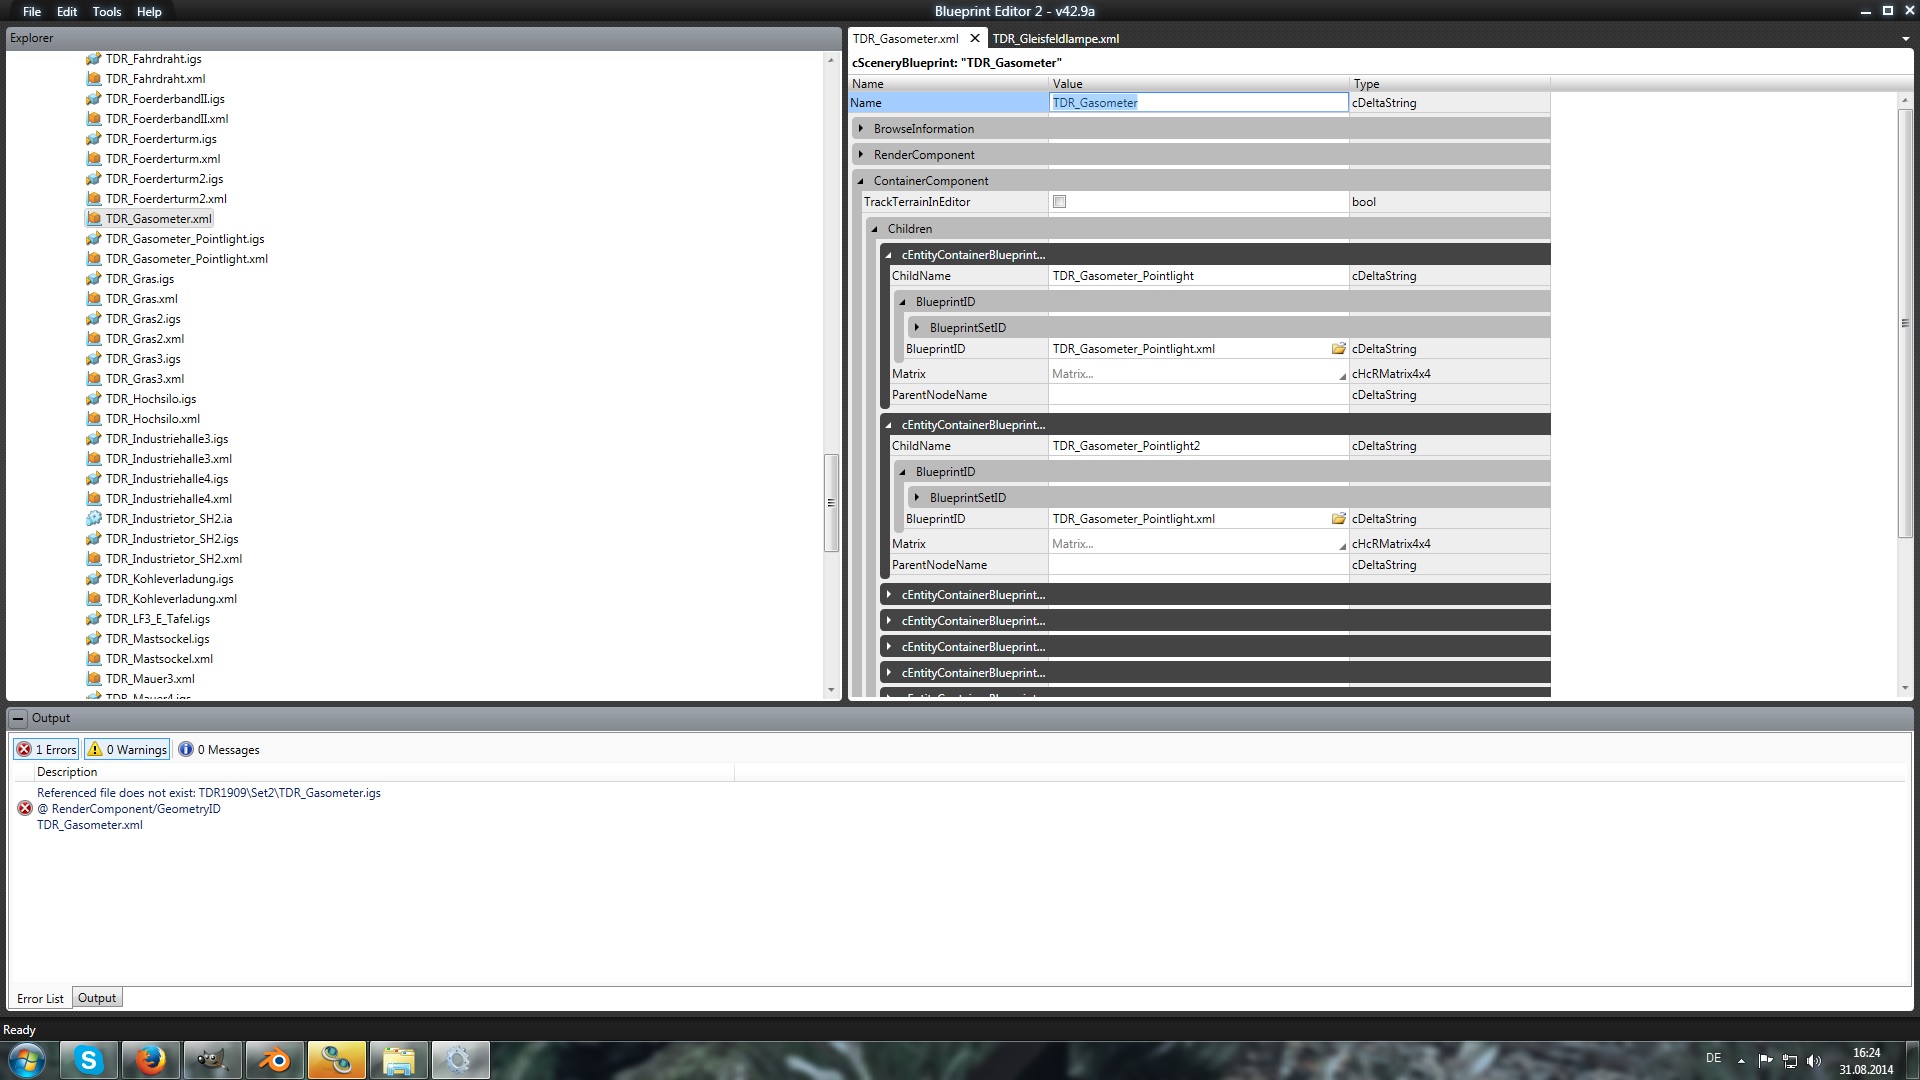Open the Tools menu
Image resolution: width=1920 pixels, height=1080 pixels.
(106, 12)
